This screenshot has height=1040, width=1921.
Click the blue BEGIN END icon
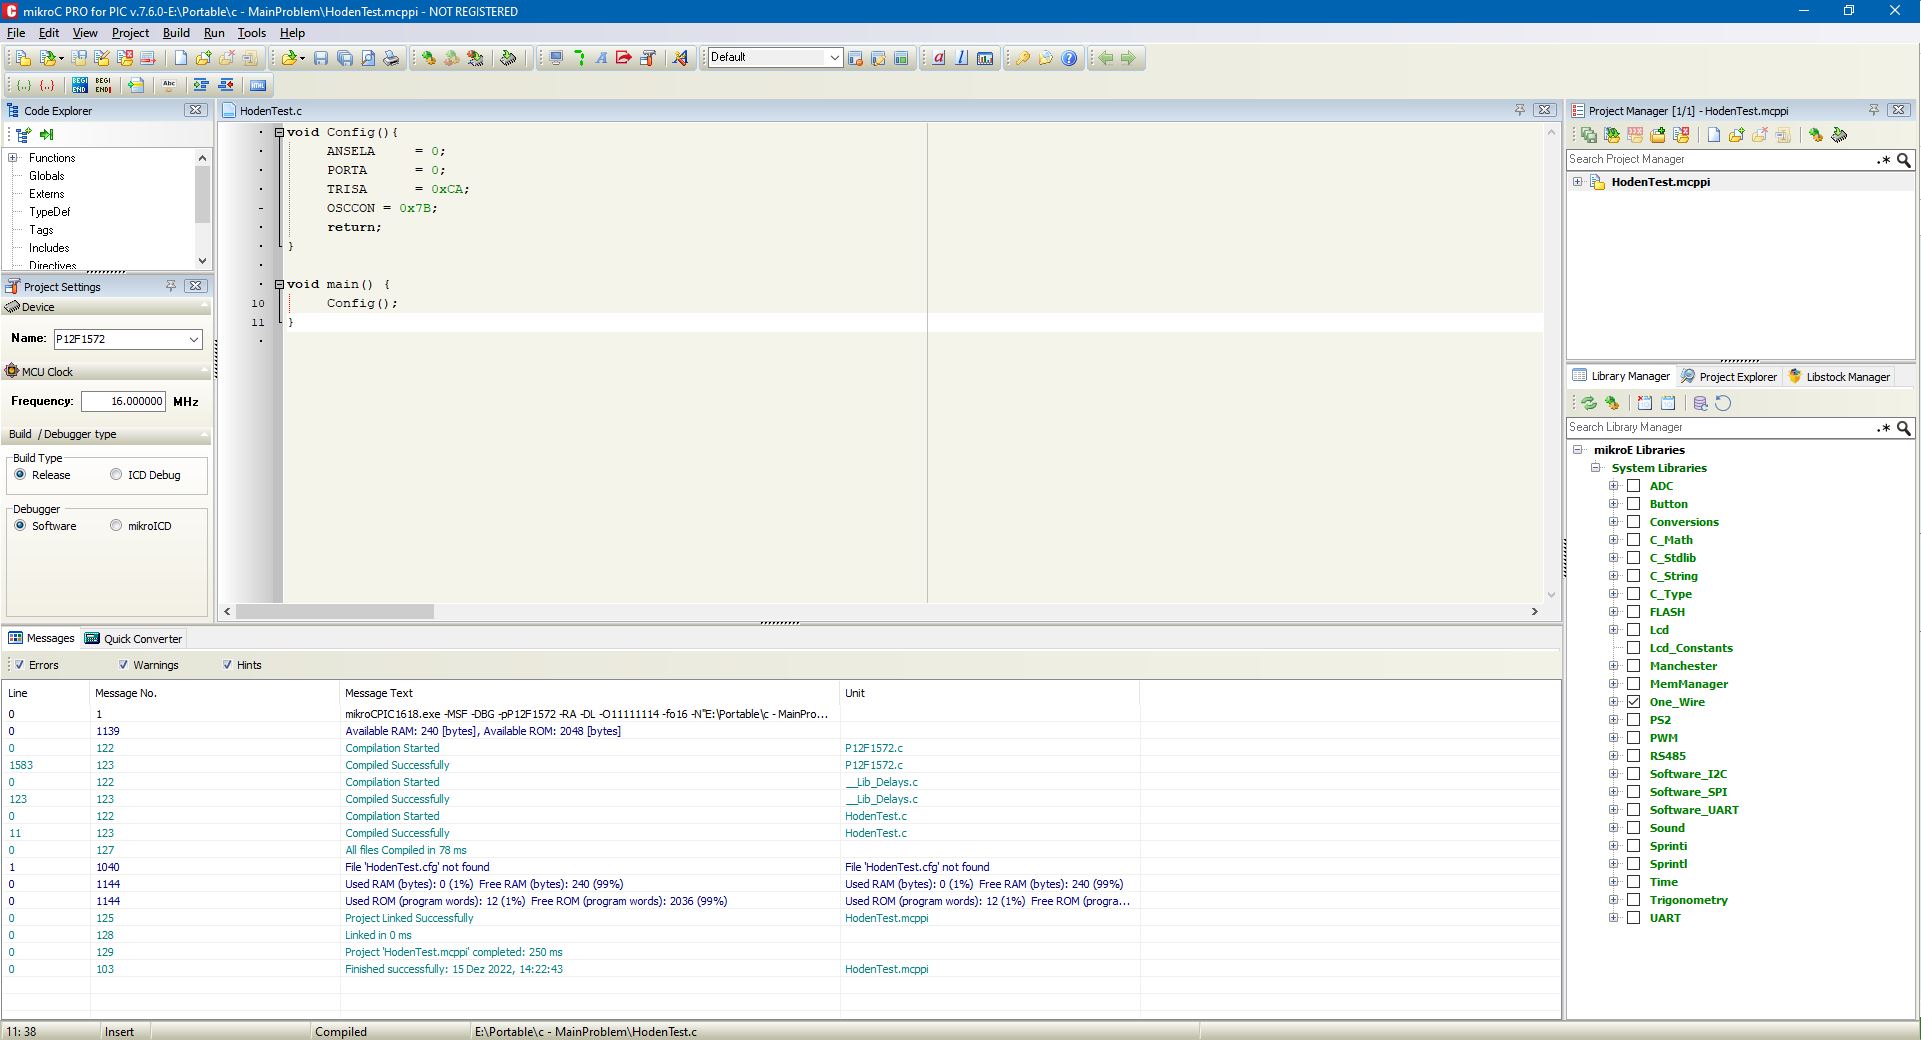coord(79,85)
